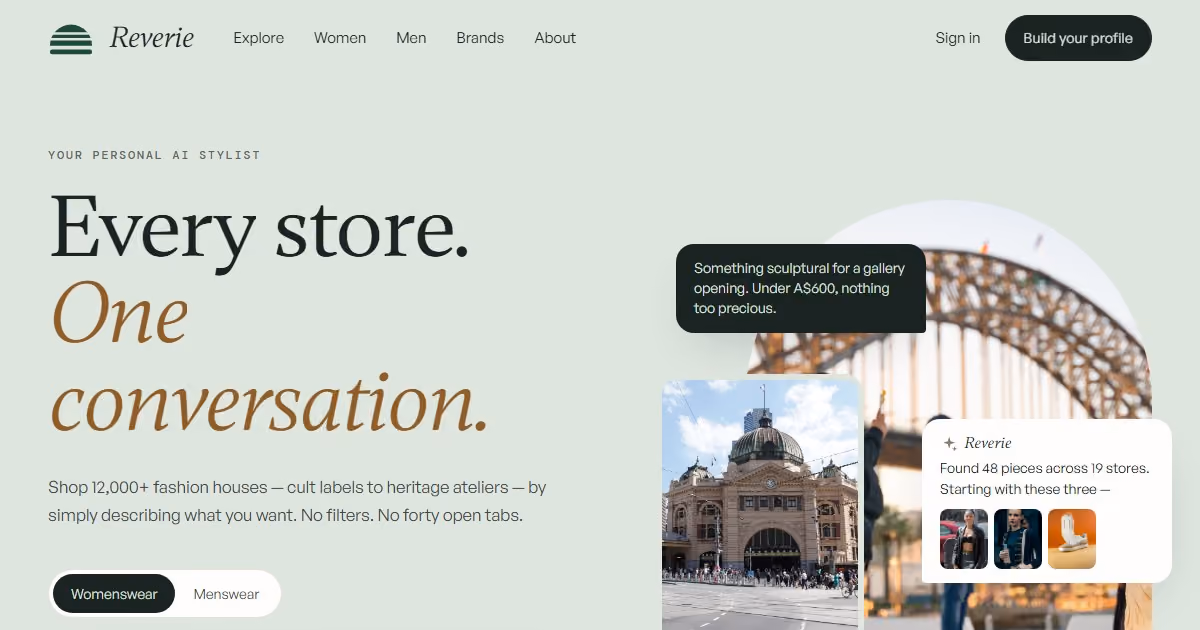
Task: Select the Womenswear toggle option
Action: [x=114, y=594]
